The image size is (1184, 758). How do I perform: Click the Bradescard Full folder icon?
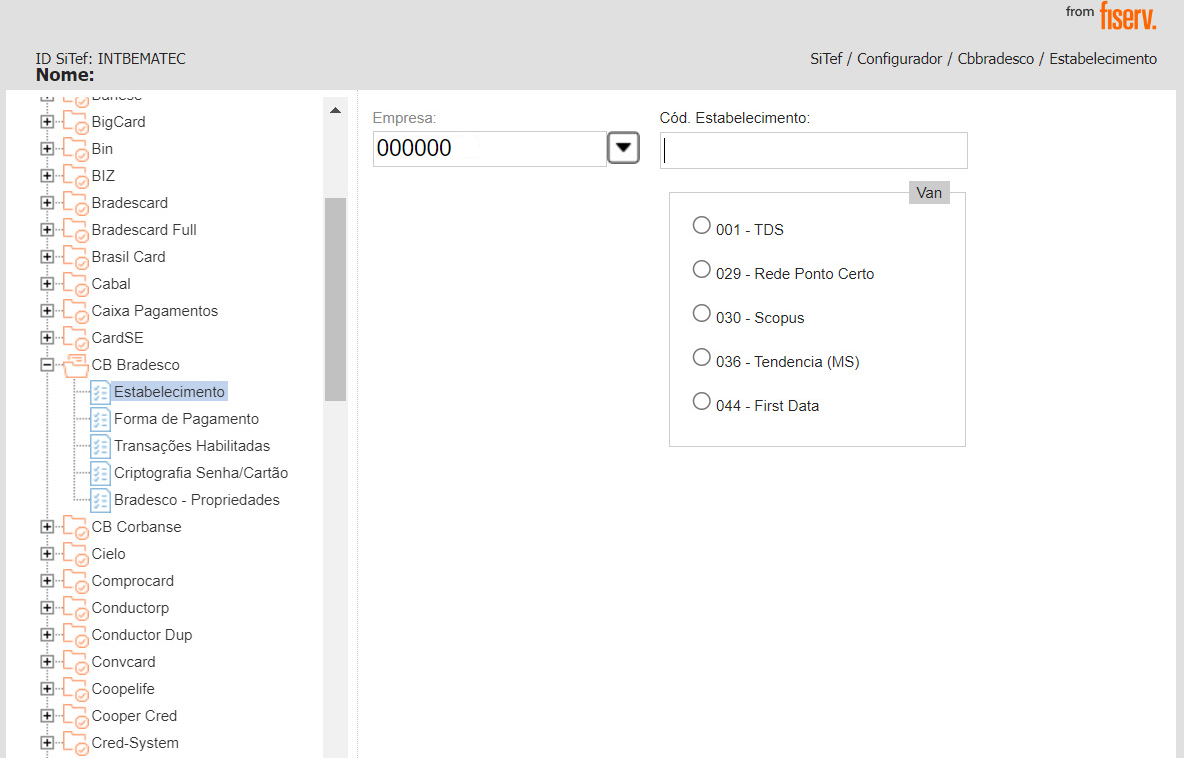coord(76,230)
